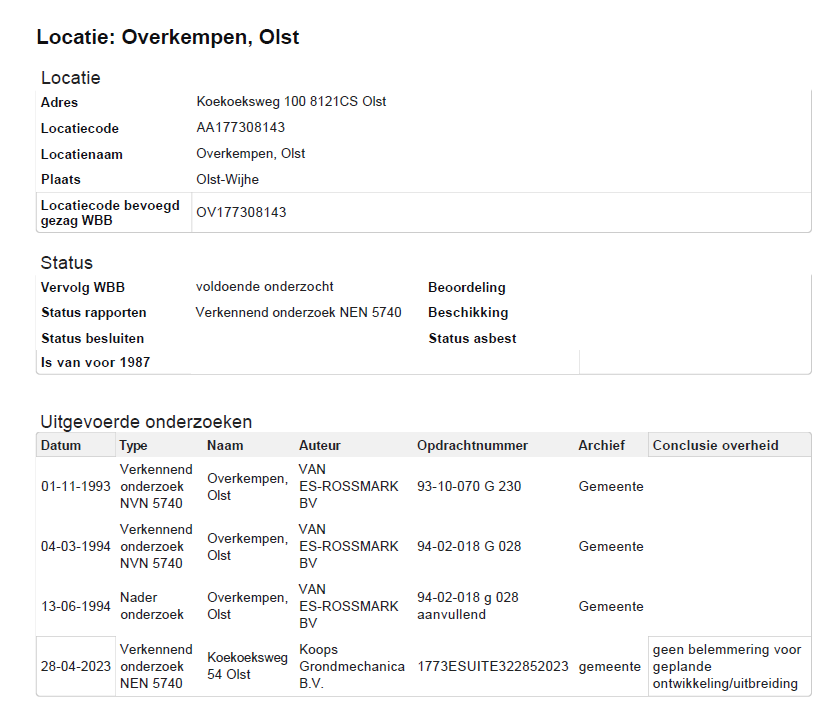Screen dimensions: 837x710
Task: Click the 'Status asbest' label
Action: click(x=472, y=338)
